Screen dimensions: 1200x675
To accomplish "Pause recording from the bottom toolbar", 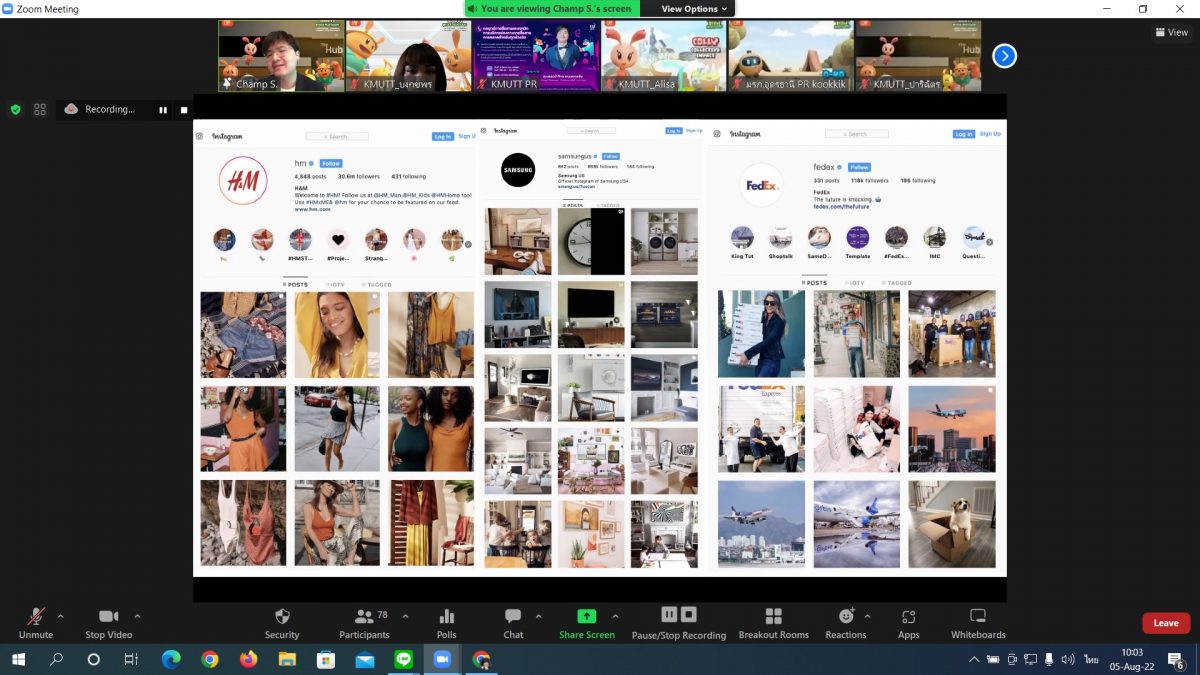I will (x=669, y=614).
